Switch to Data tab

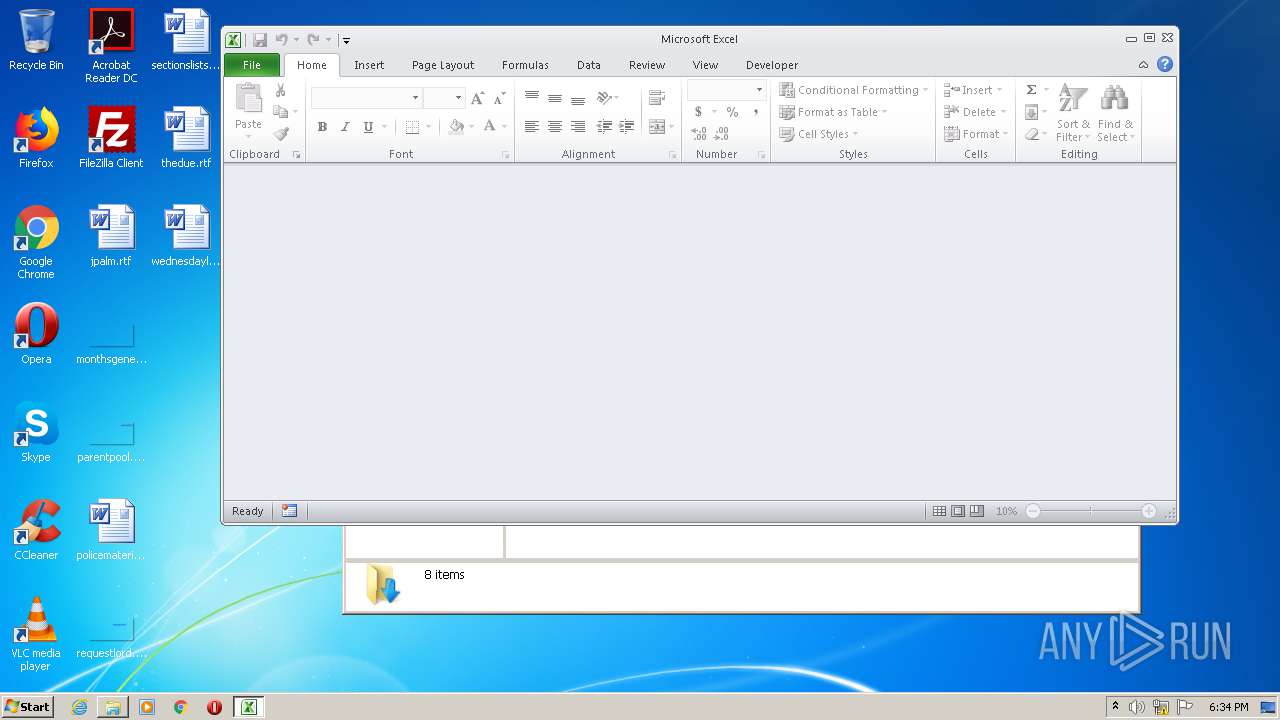tap(589, 65)
